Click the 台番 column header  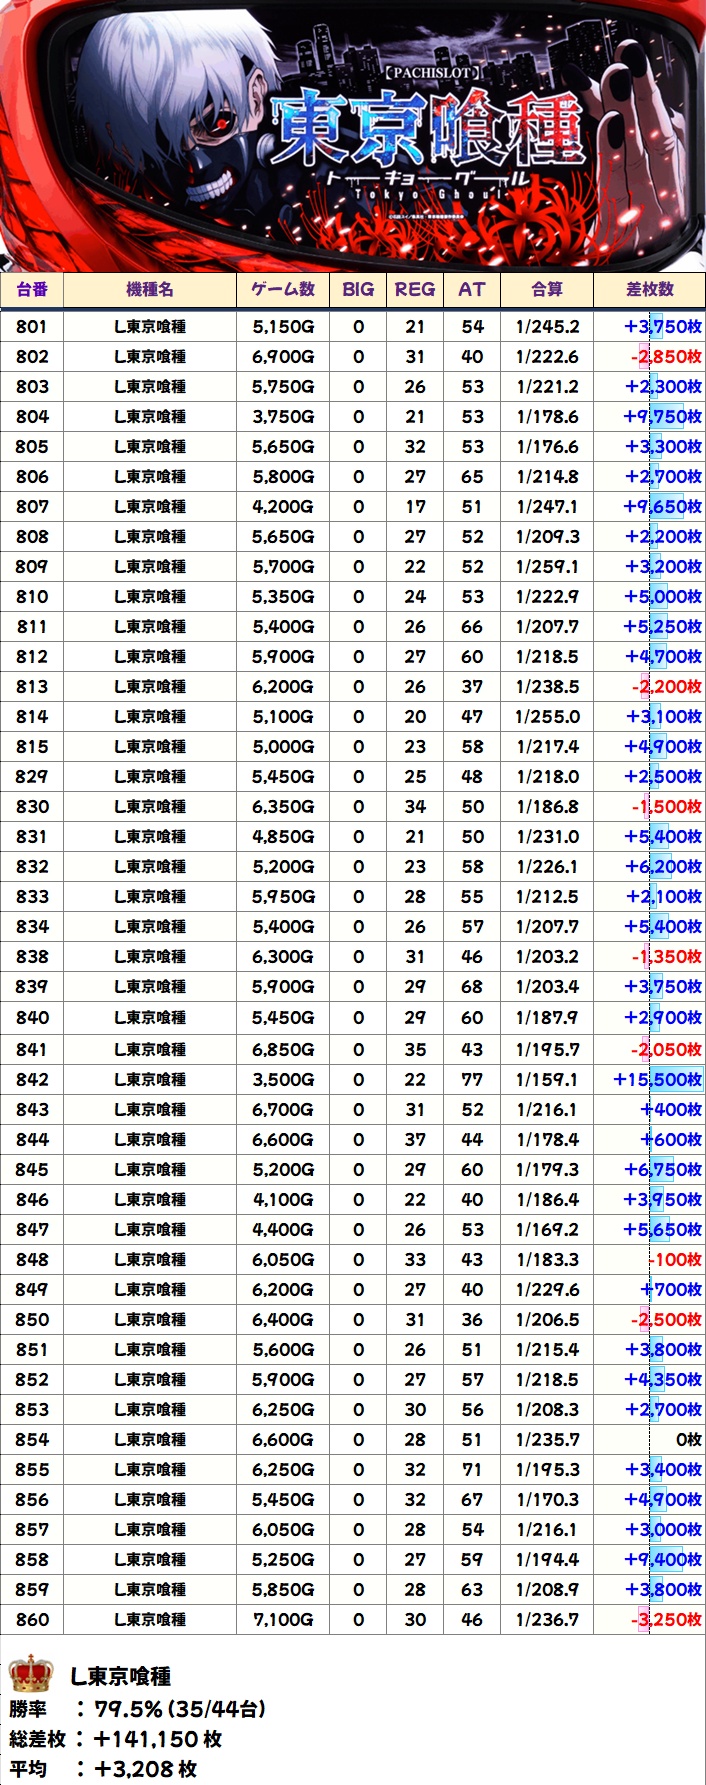point(32,289)
